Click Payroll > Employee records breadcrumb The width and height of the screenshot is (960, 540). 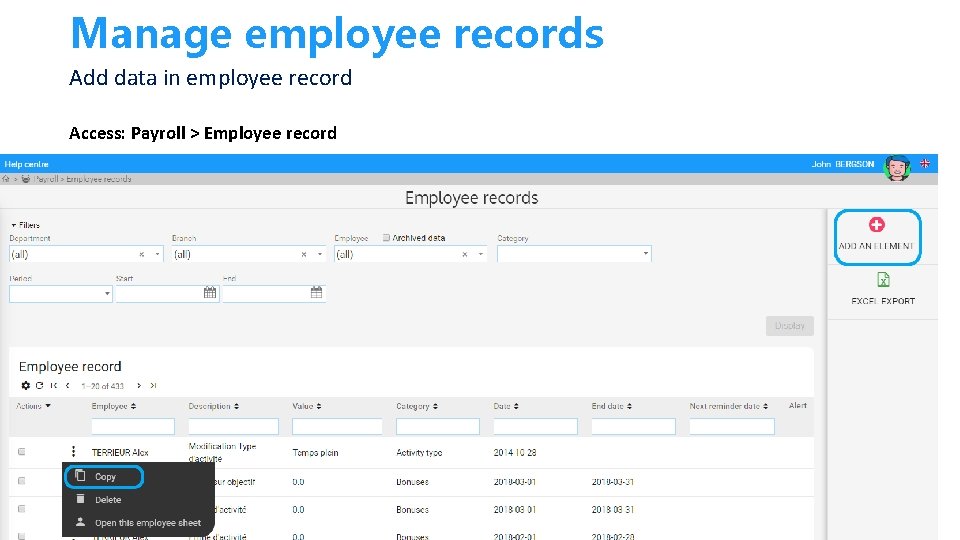(82, 179)
